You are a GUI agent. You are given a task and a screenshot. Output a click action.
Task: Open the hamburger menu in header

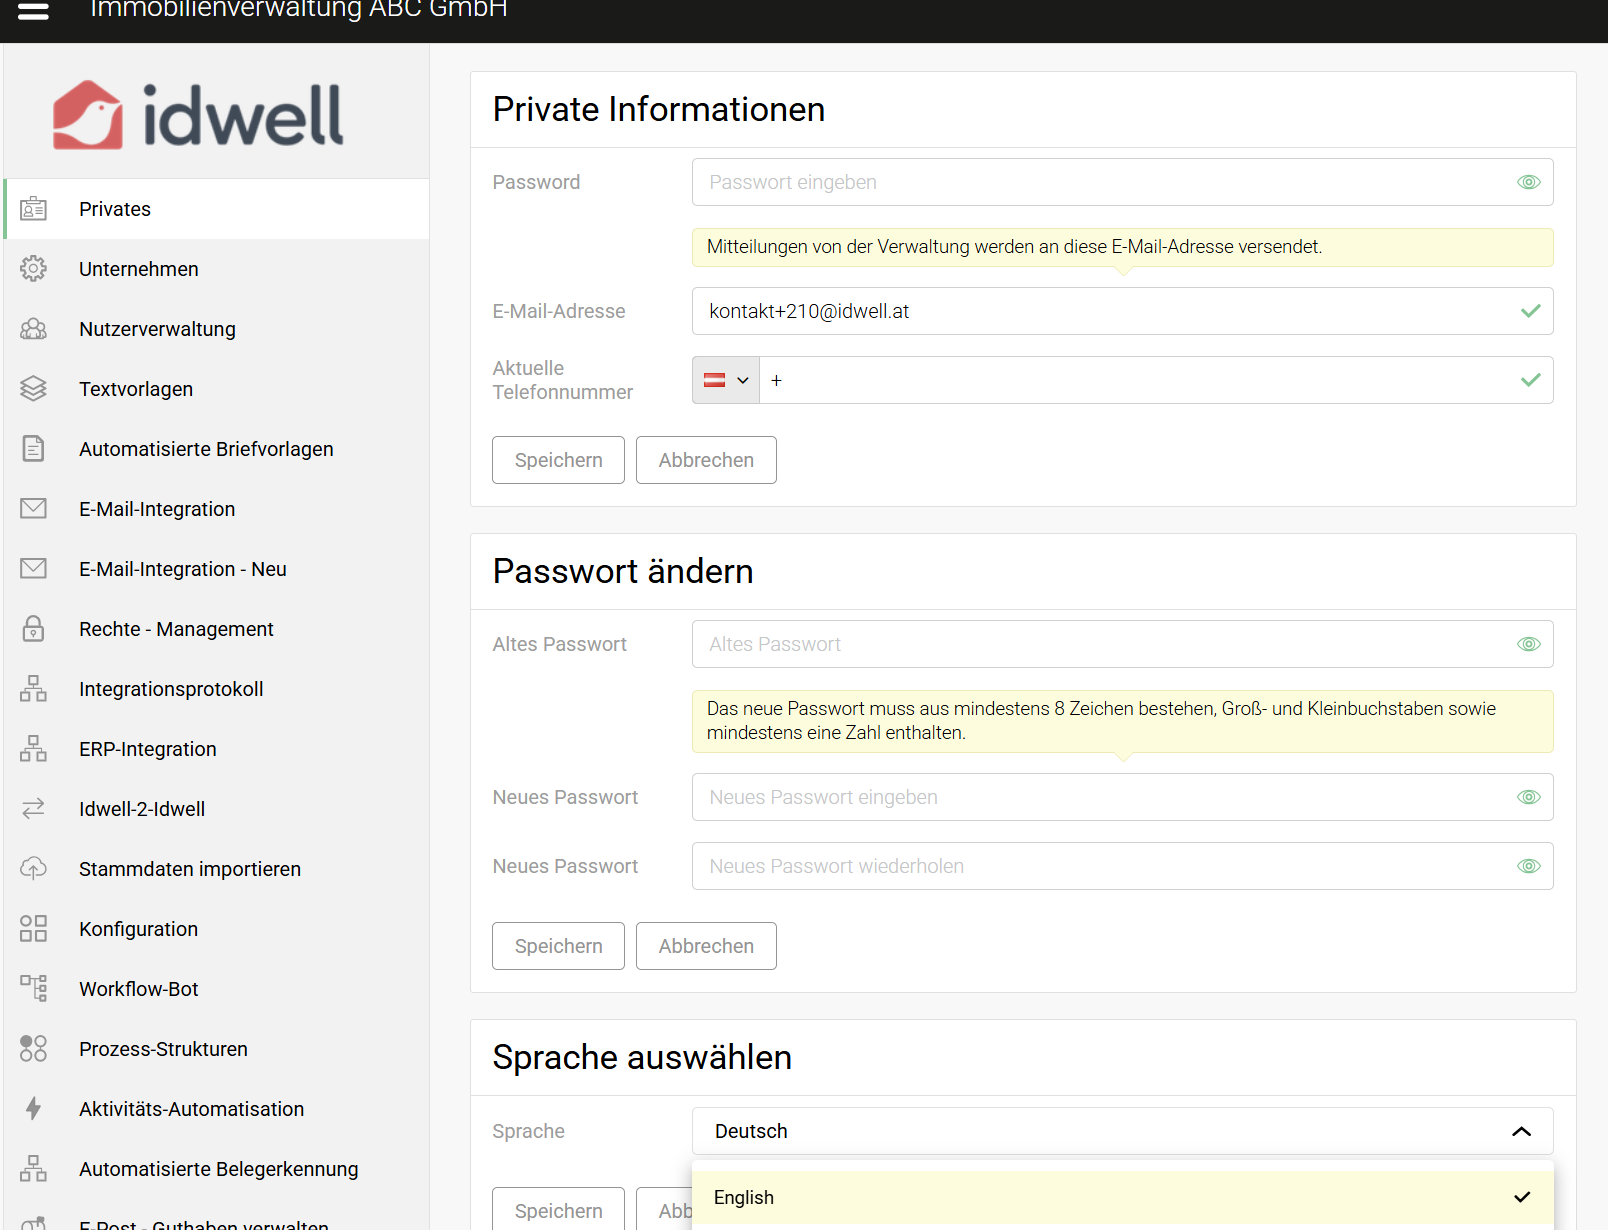(33, 12)
